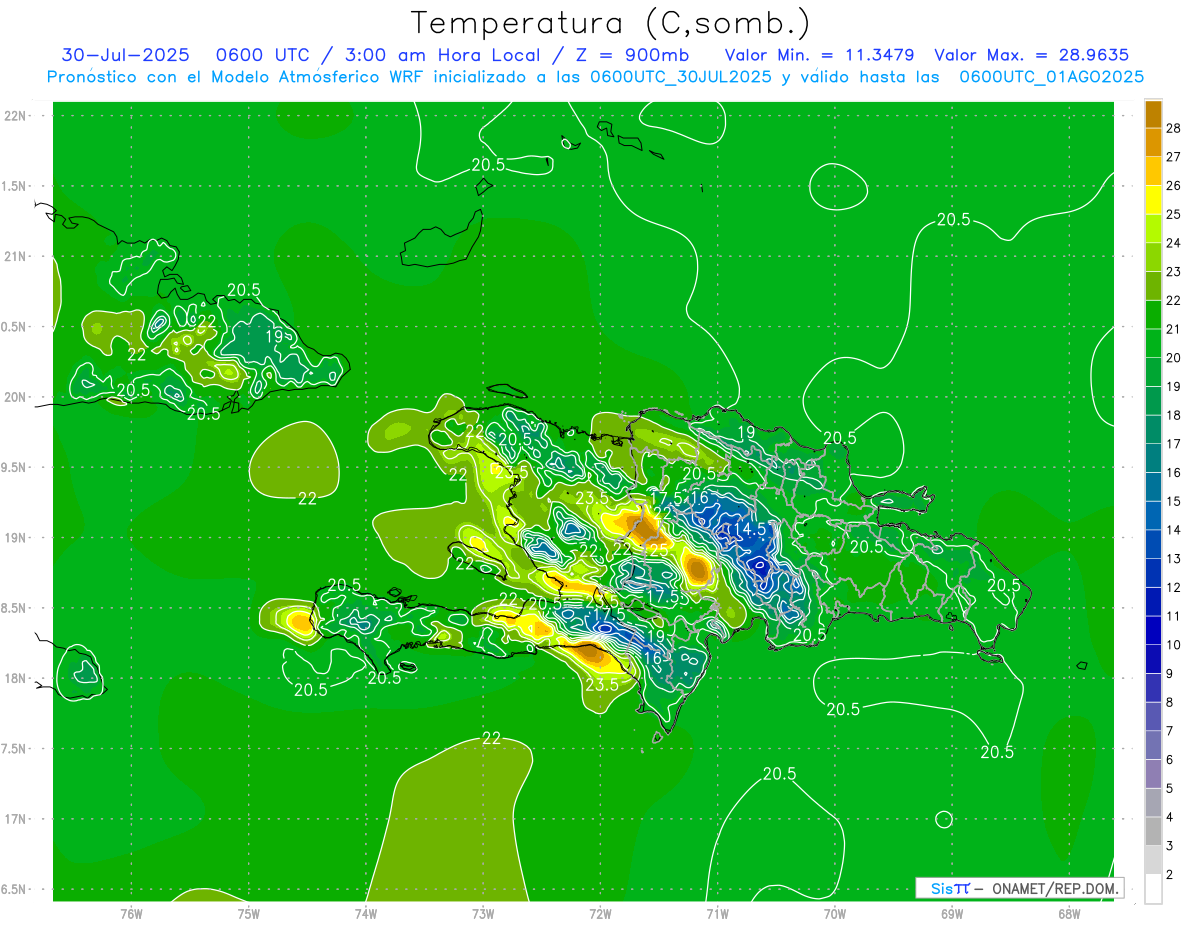
Task: Select the validity stamp "0600UTC_01AGO2025"
Action: click(x=1051, y=77)
